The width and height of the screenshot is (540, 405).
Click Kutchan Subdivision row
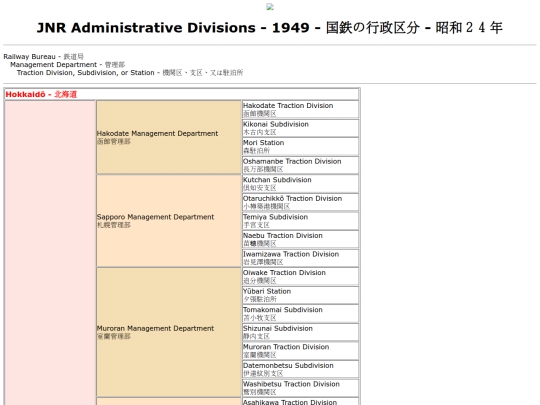click(x=300, y=184)
